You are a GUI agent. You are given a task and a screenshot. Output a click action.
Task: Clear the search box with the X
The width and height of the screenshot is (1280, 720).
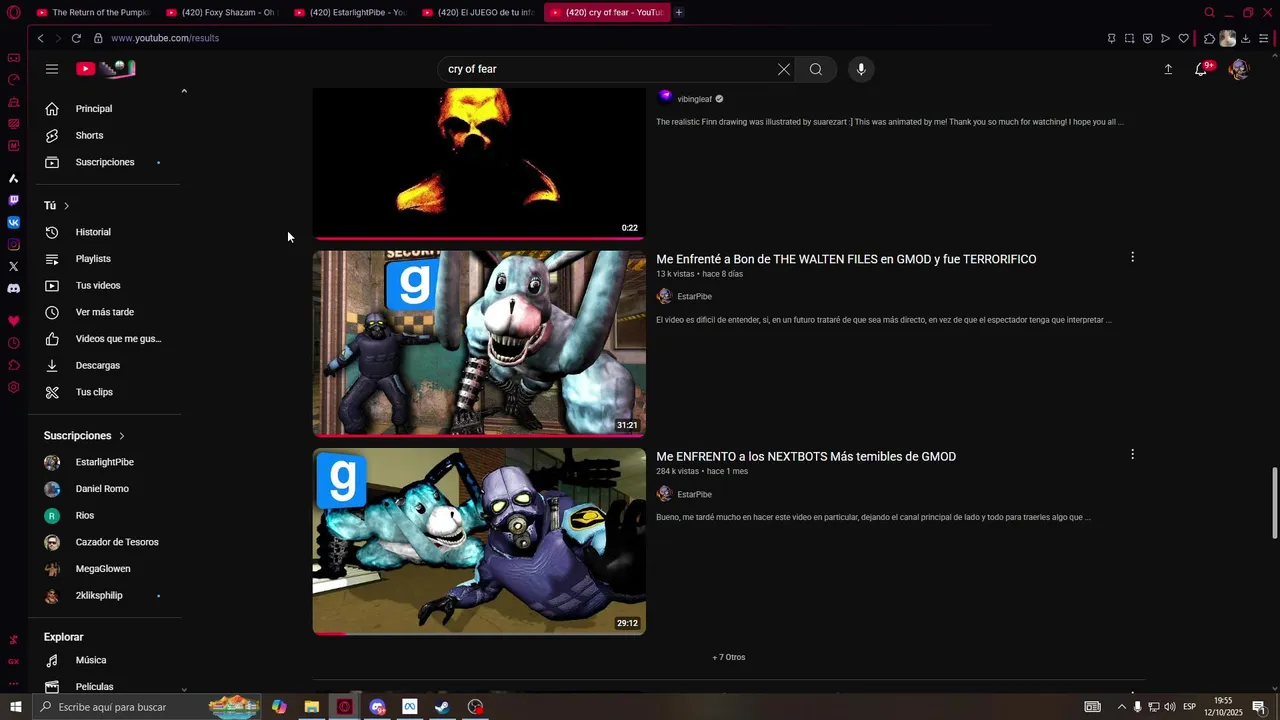pyautogui.click(x=784, y=69)
